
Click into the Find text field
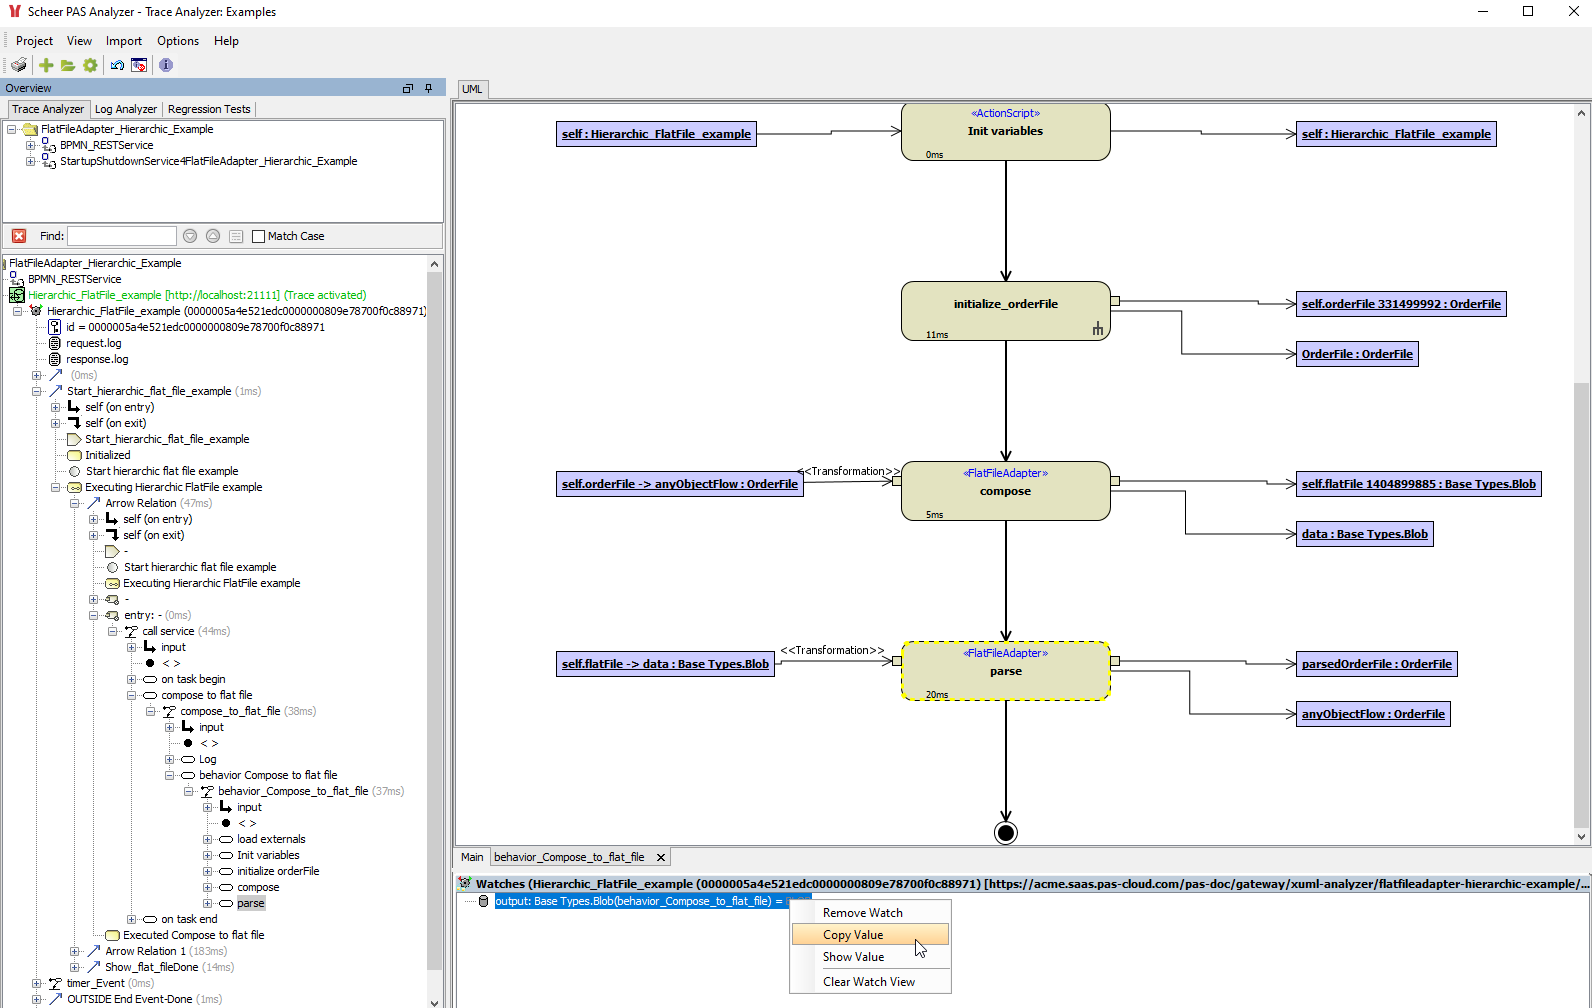(x=121, y=236)
